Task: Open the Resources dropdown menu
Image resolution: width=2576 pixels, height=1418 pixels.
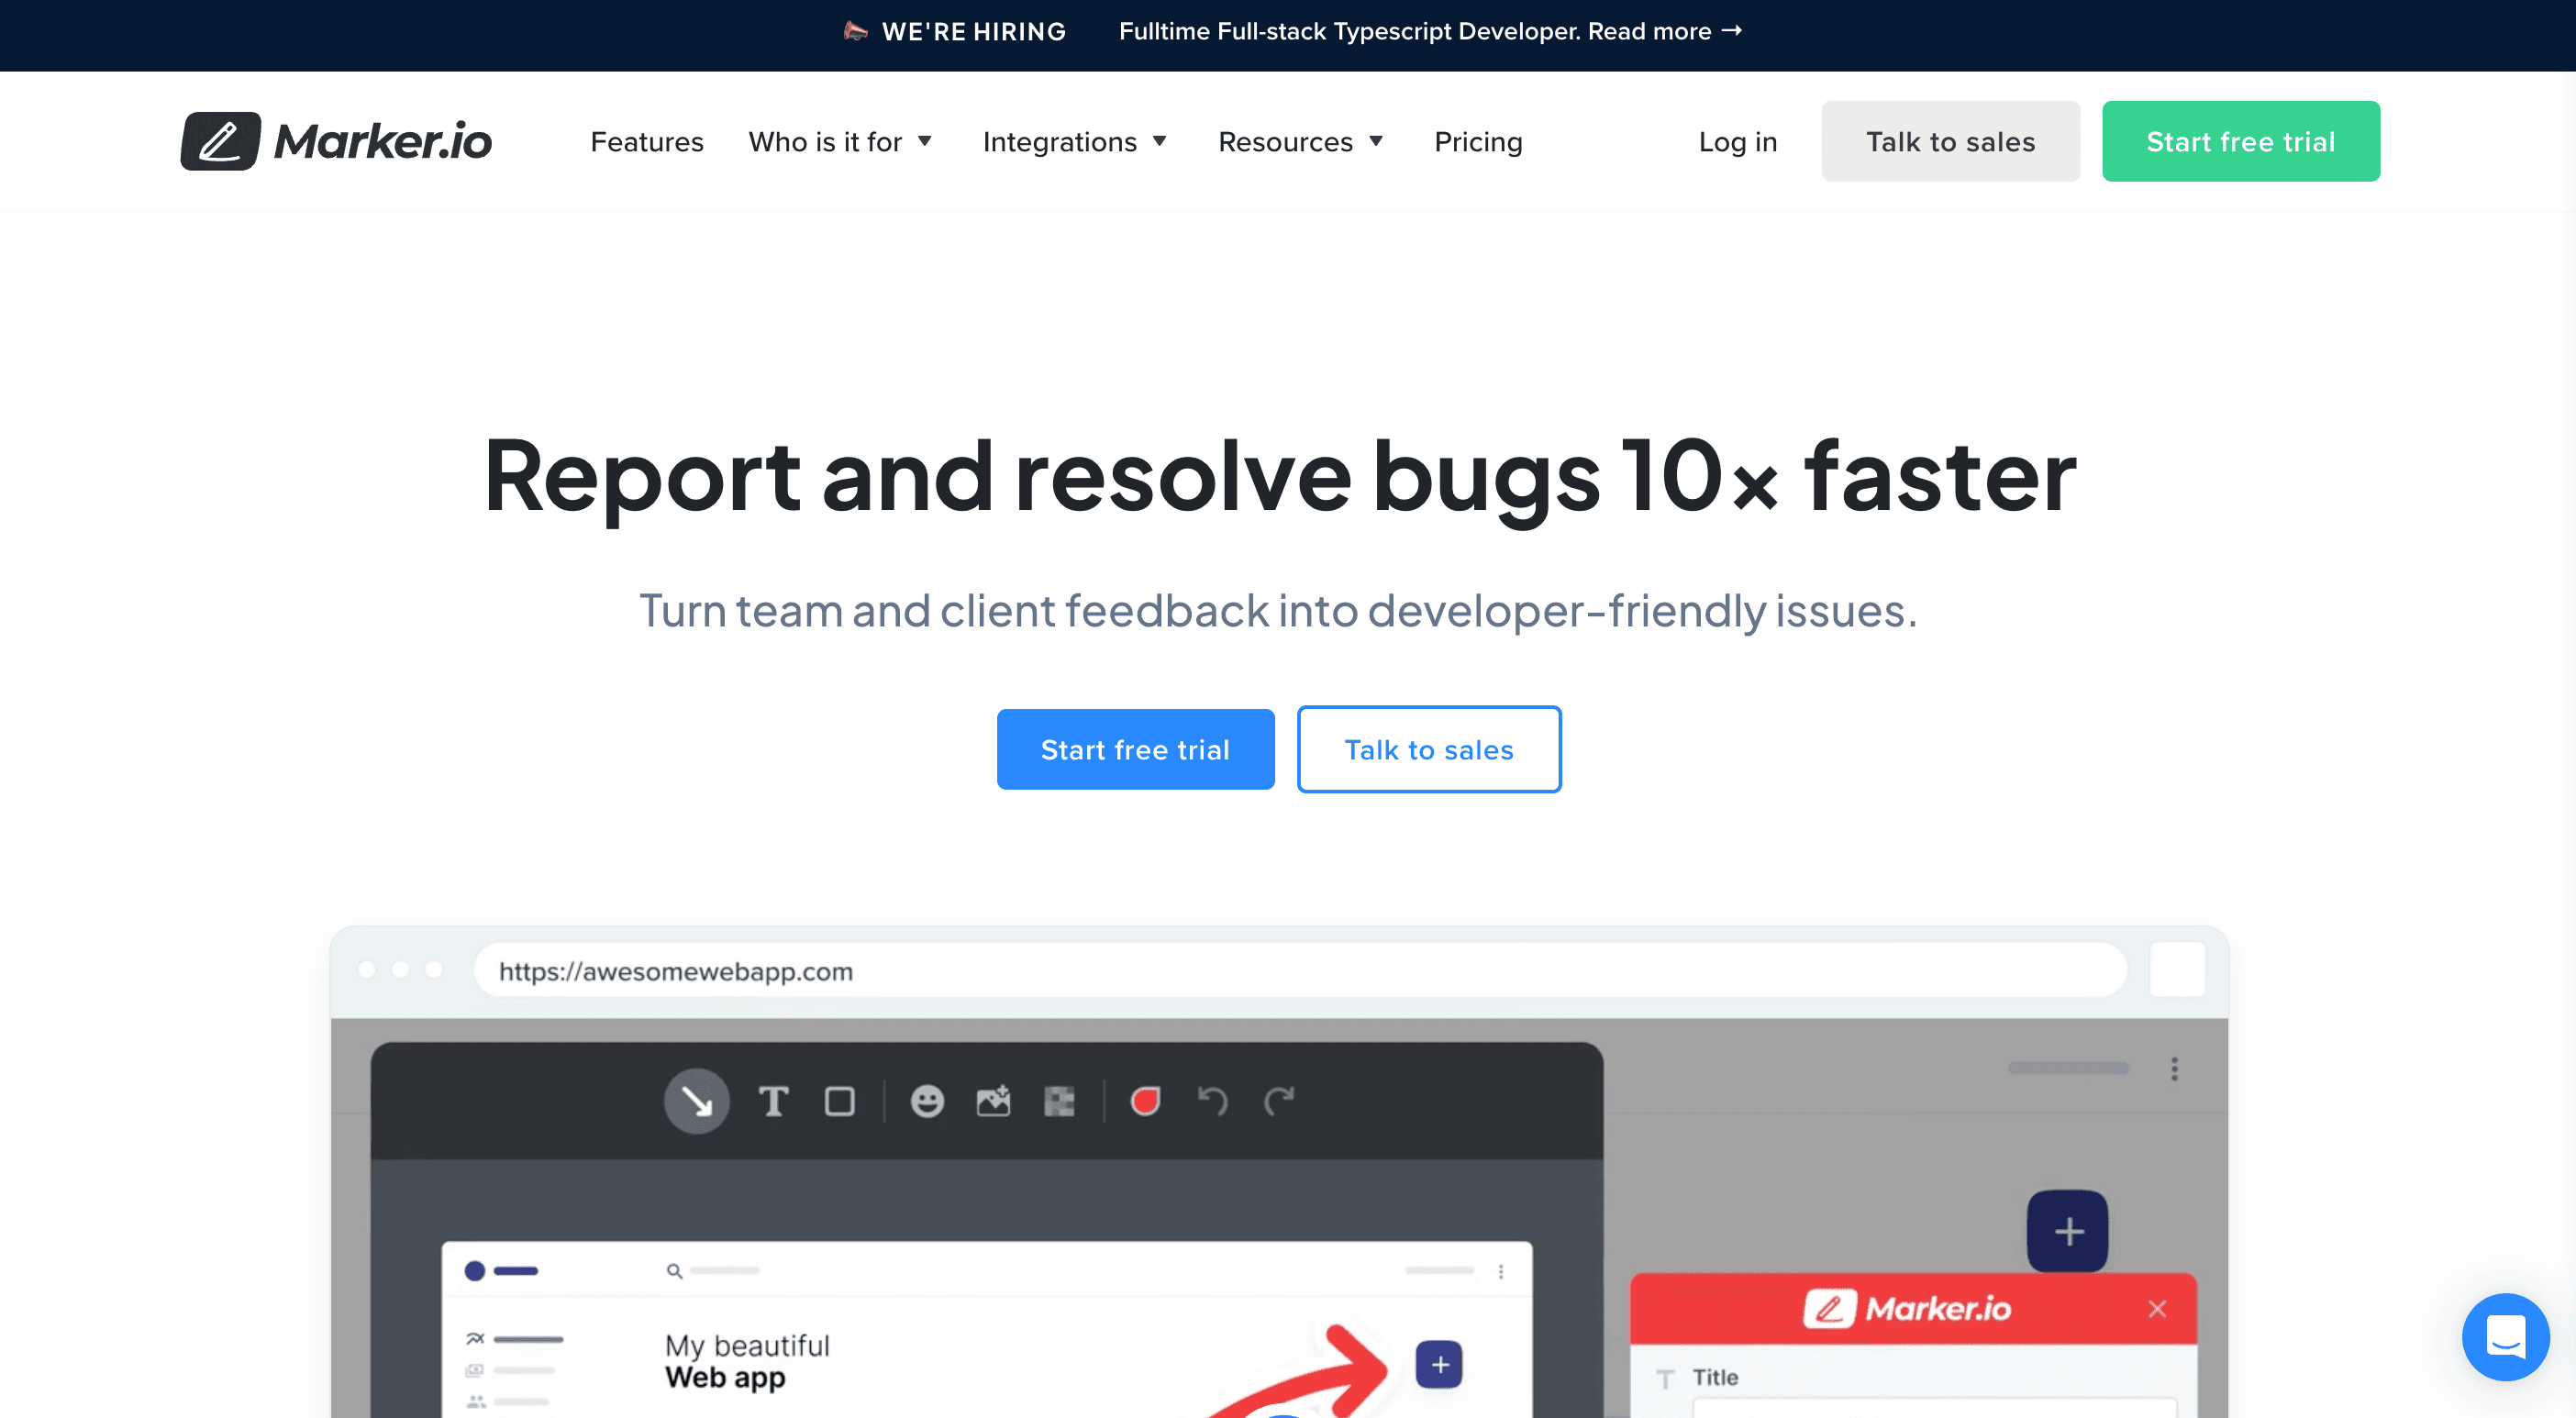Action: point(1300,142)
